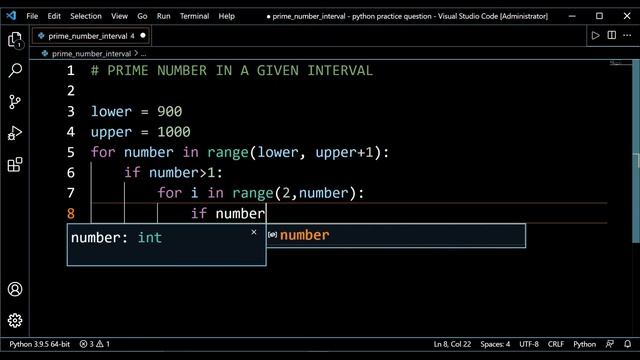Open the Help menu
This screenshot has height=360, width=640.
click(x=227, y=16)
